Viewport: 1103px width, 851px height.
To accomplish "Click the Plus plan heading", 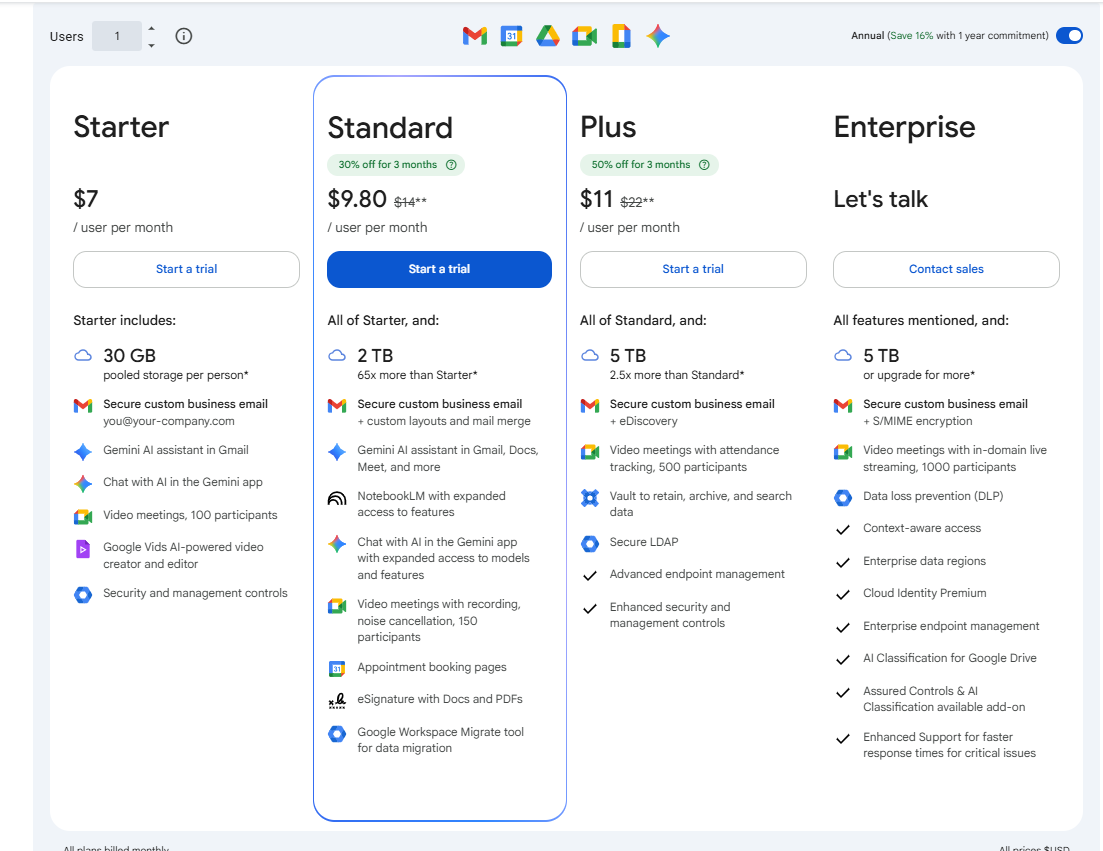I will coord(608,127).
